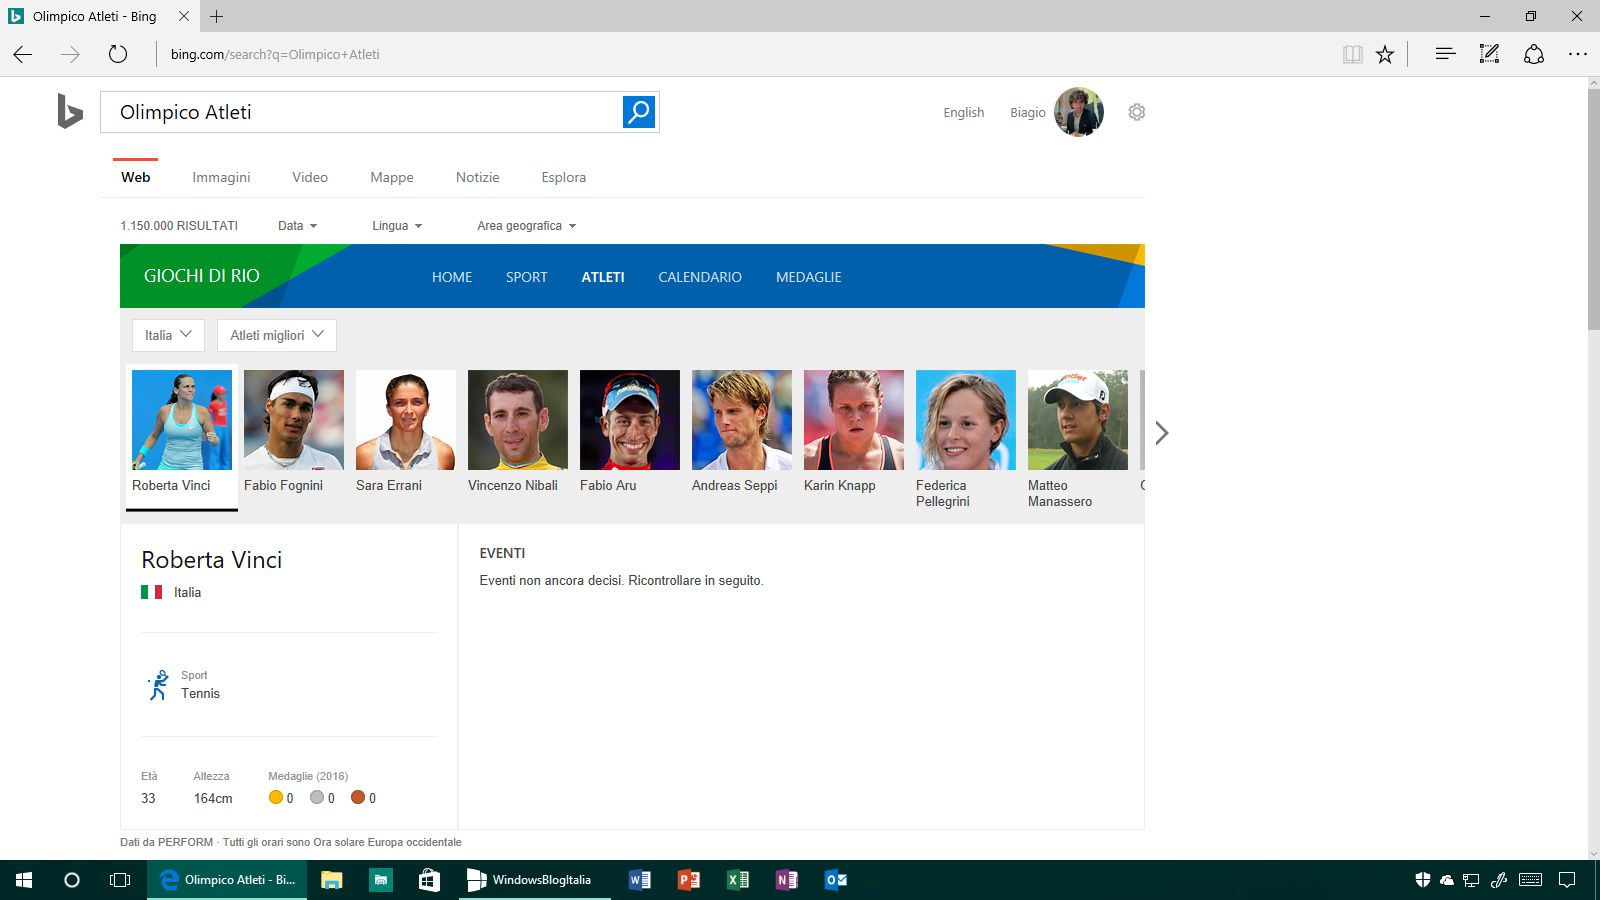Open Windows Defender tray icon
The image size is (1600, 900).
[1422, 880]
